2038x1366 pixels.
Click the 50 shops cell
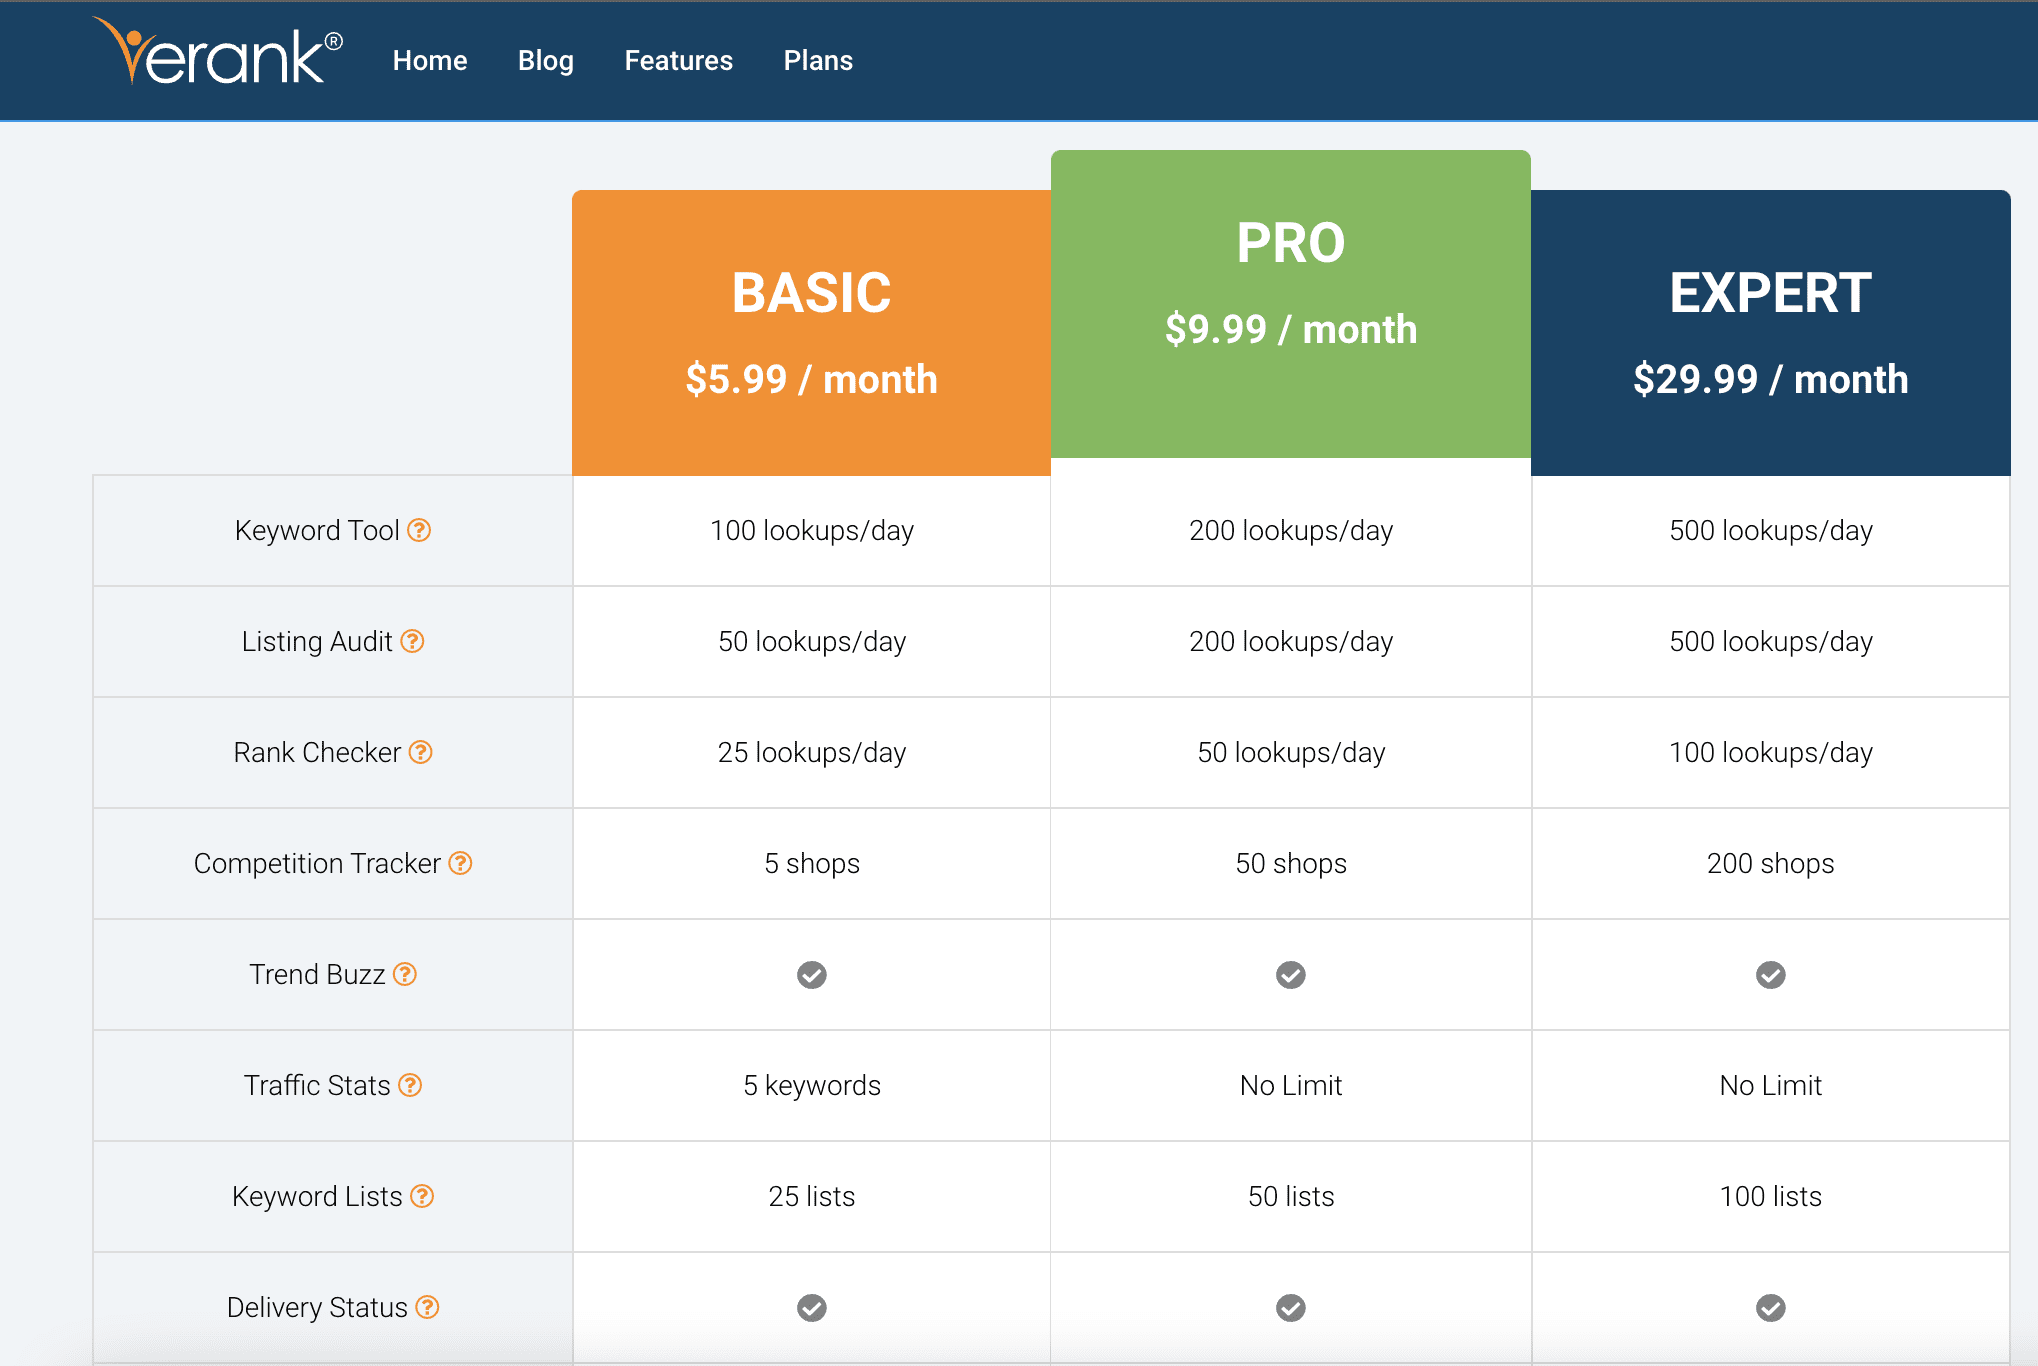click(x=1291, y=863)
